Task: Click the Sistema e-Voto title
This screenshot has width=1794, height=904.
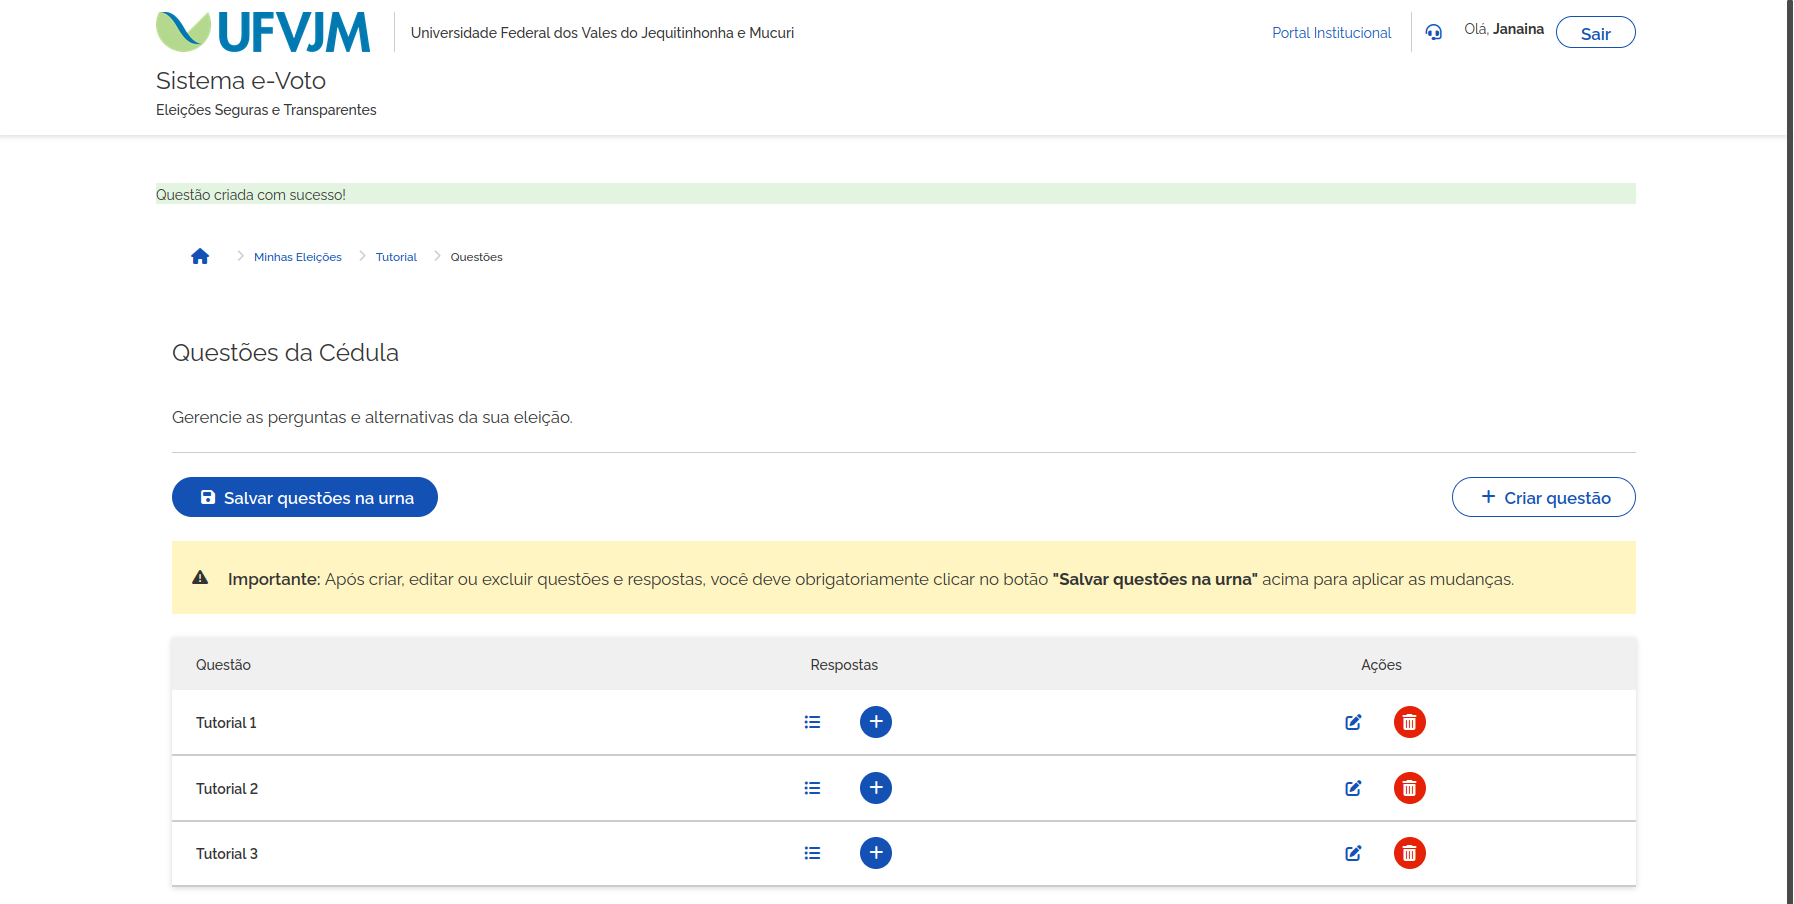Action: point(241,81)
